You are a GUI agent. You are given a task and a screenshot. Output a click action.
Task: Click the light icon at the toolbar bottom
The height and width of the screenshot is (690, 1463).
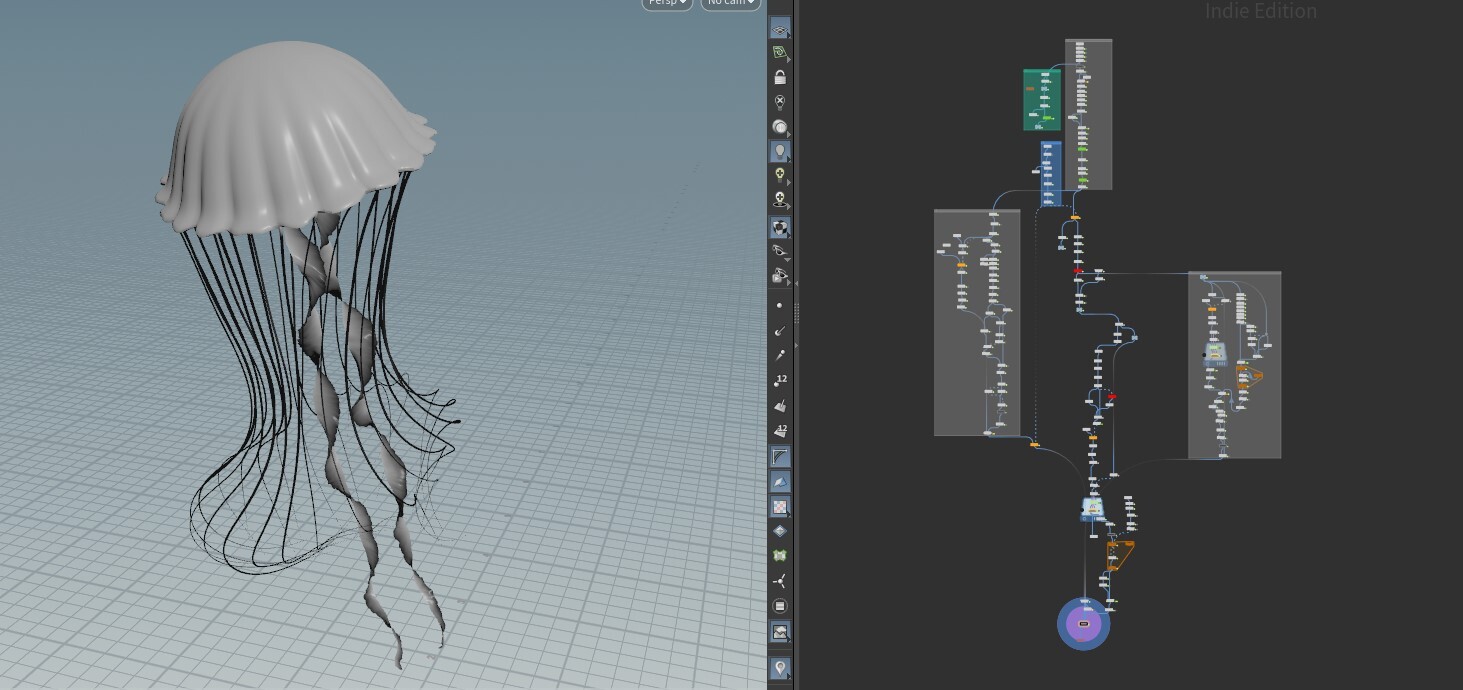[x=780, y=667]
